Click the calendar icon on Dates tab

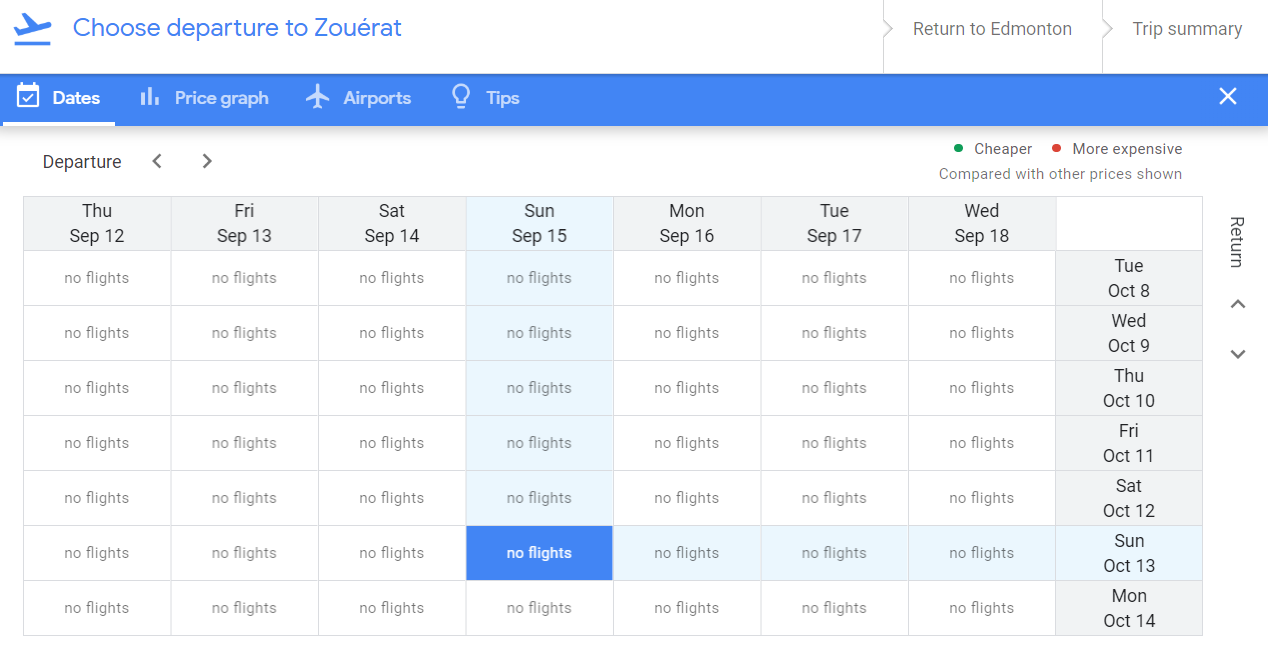[x=28, y=97]
